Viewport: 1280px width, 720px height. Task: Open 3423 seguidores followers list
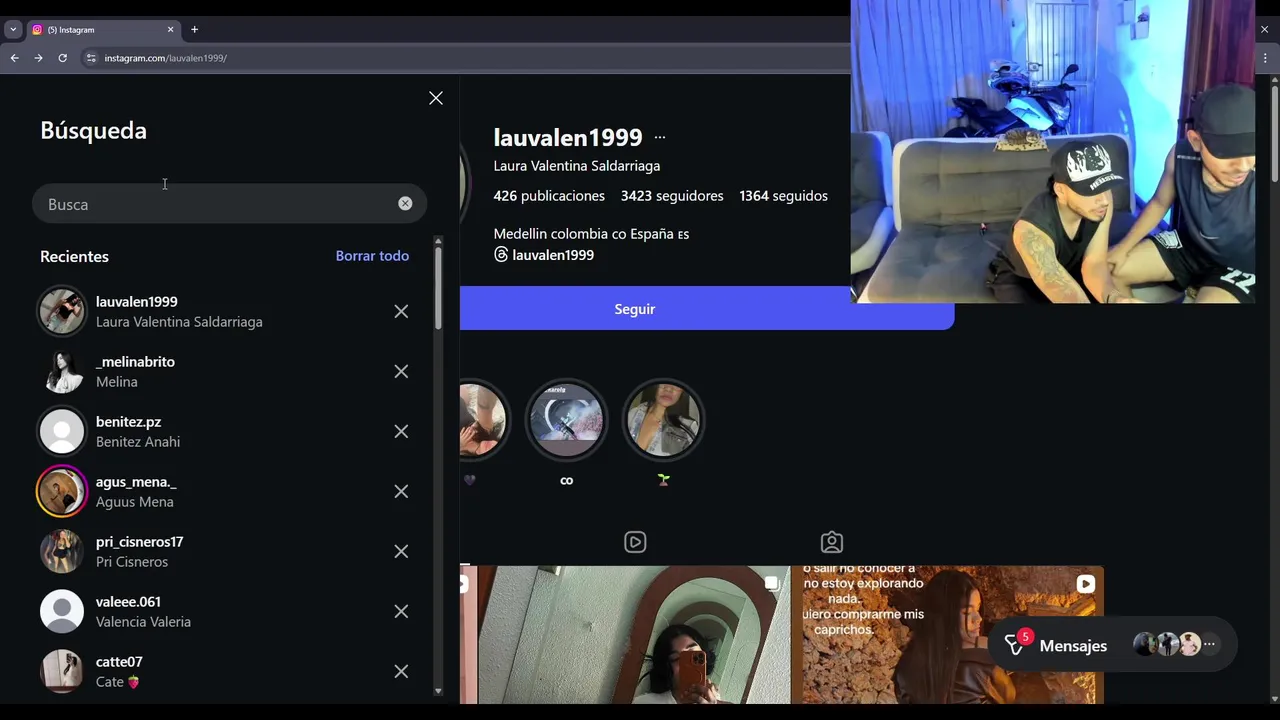pos(672,196)
